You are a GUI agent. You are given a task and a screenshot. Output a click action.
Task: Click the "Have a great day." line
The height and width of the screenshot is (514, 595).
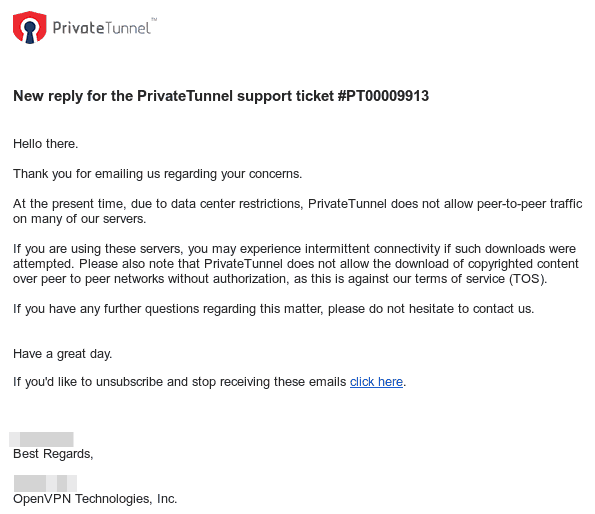tap(63, 354)
